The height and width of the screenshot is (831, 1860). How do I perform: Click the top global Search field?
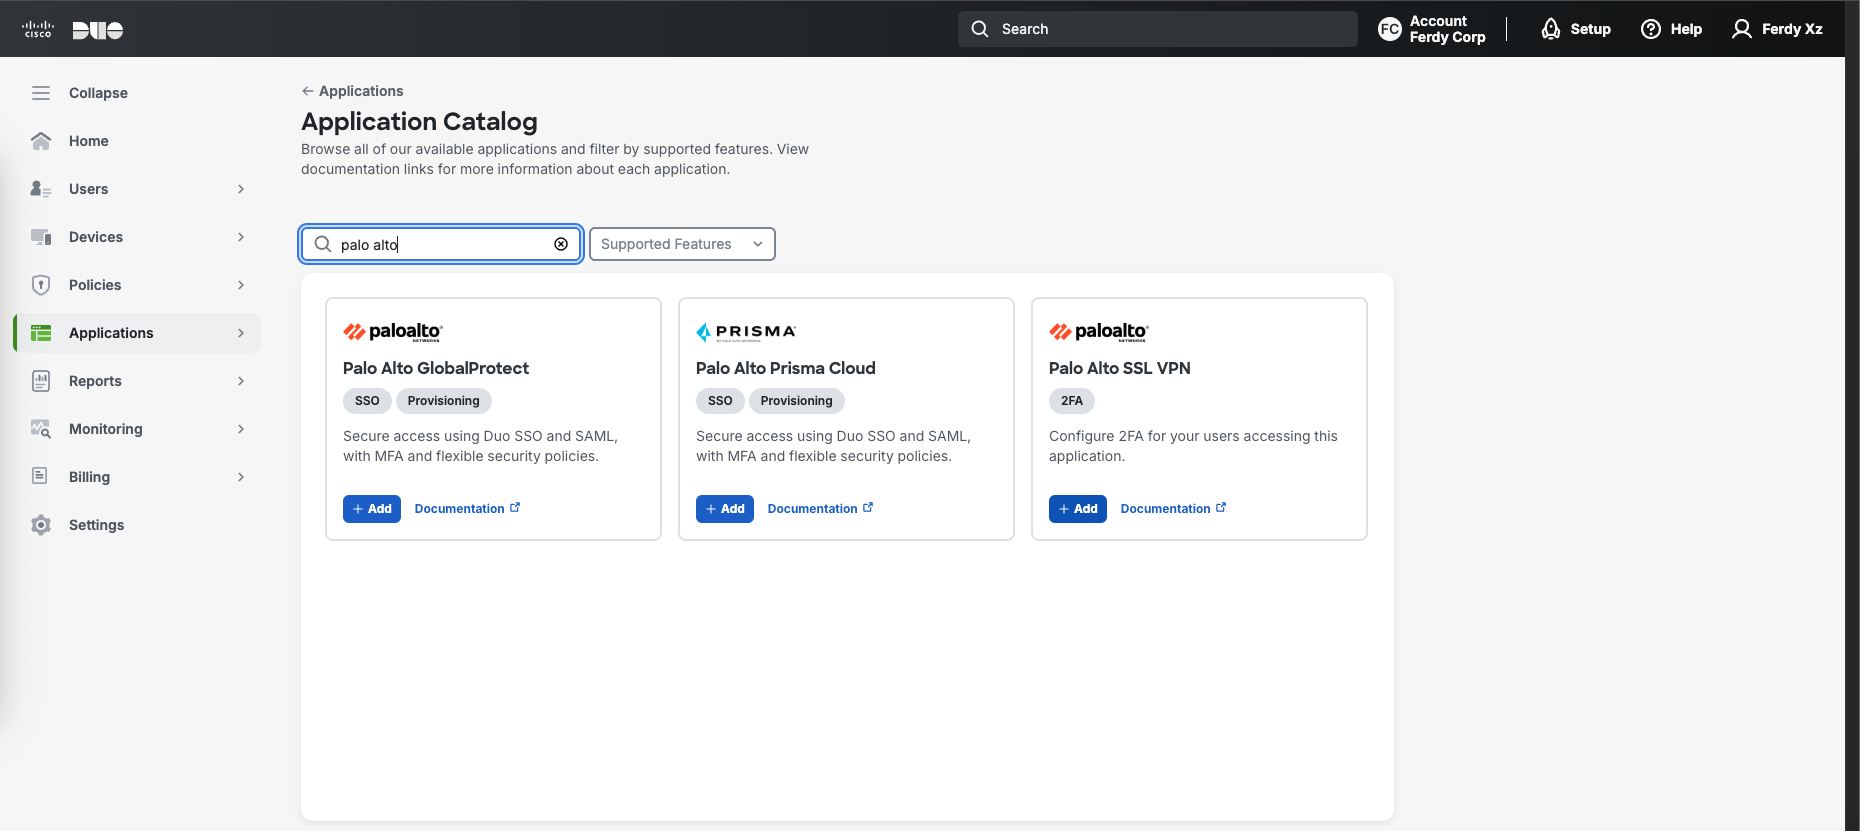point(1157,29)
